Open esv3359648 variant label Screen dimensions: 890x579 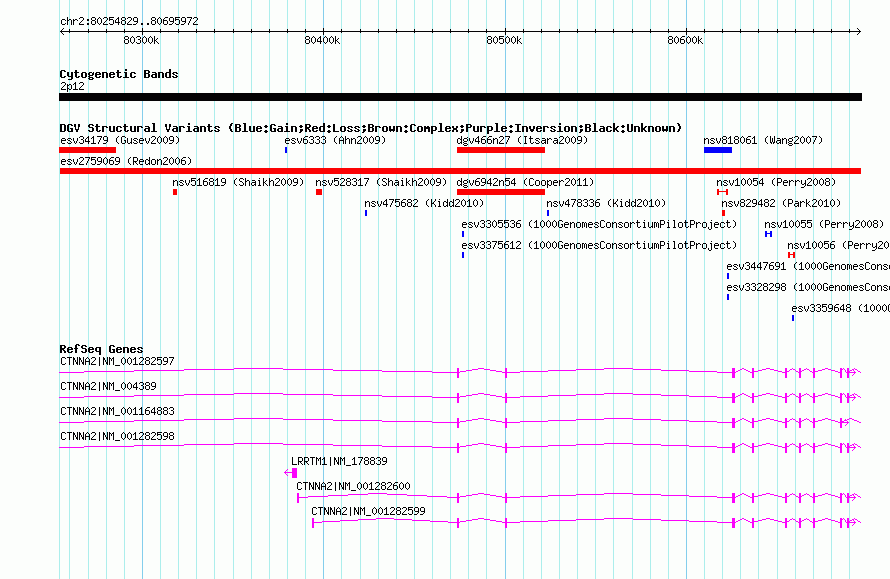(x=841, y=308)
